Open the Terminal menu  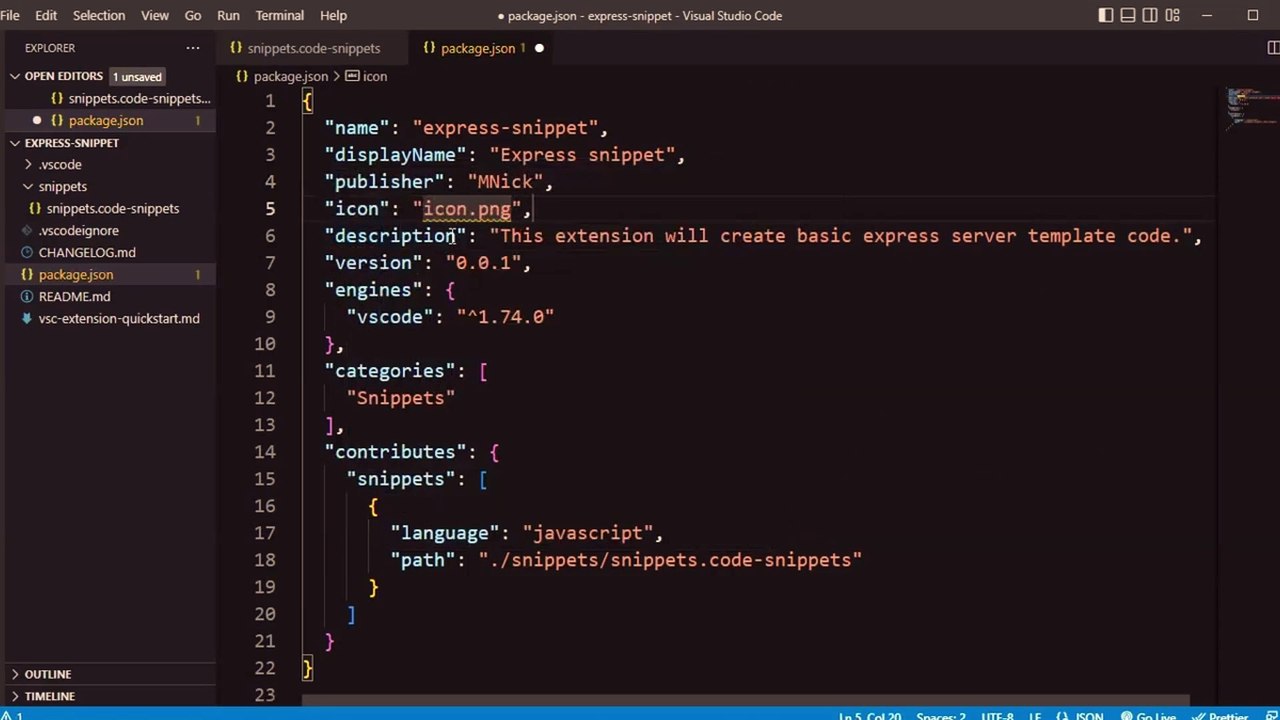tap(280, 15)
